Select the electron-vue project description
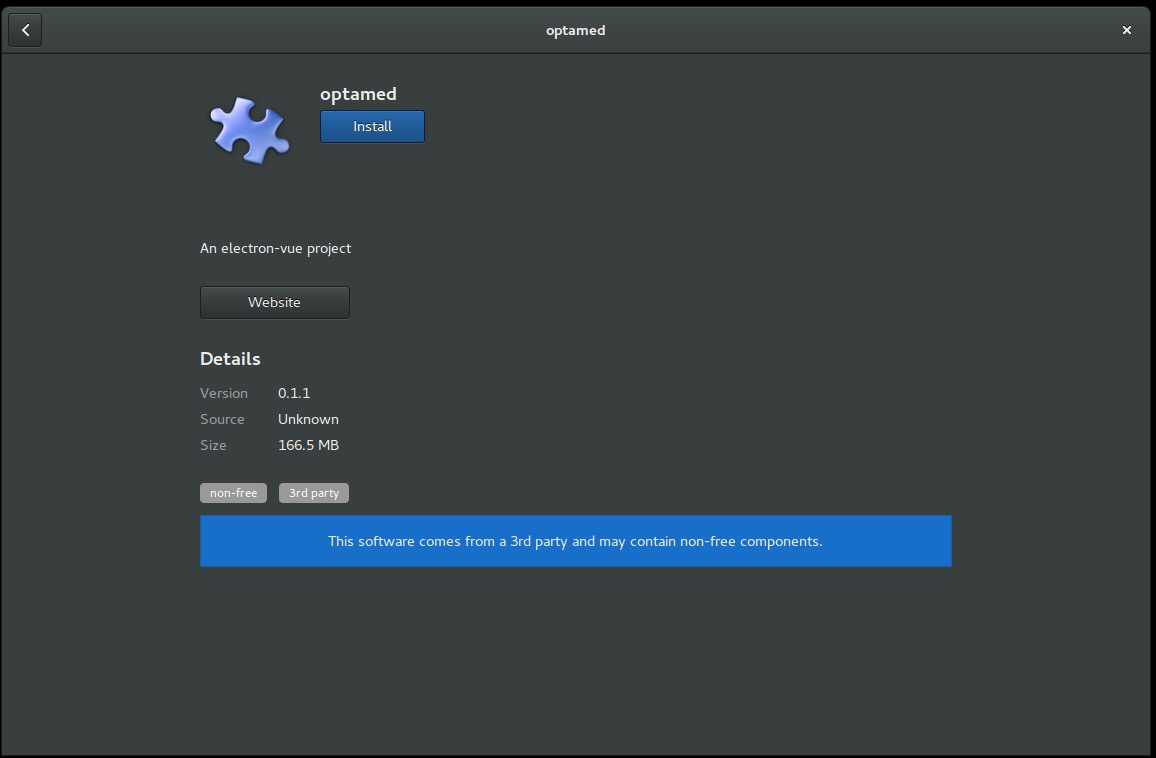This screenshot has height=758, width=1156. coord(275,248)
